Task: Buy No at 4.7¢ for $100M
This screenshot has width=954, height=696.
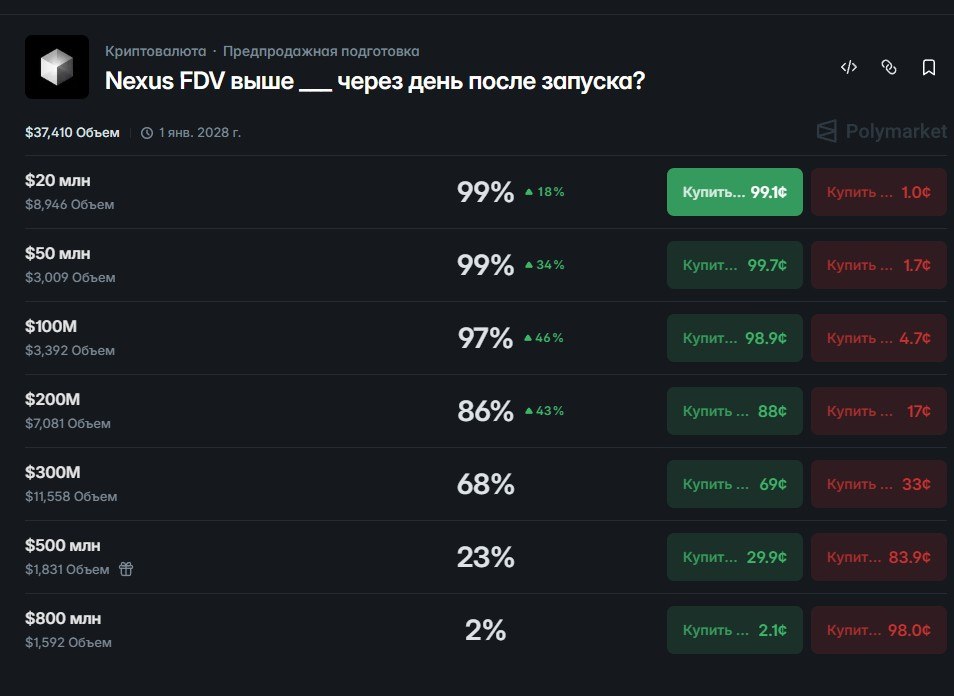Action: tap(879, 338)
